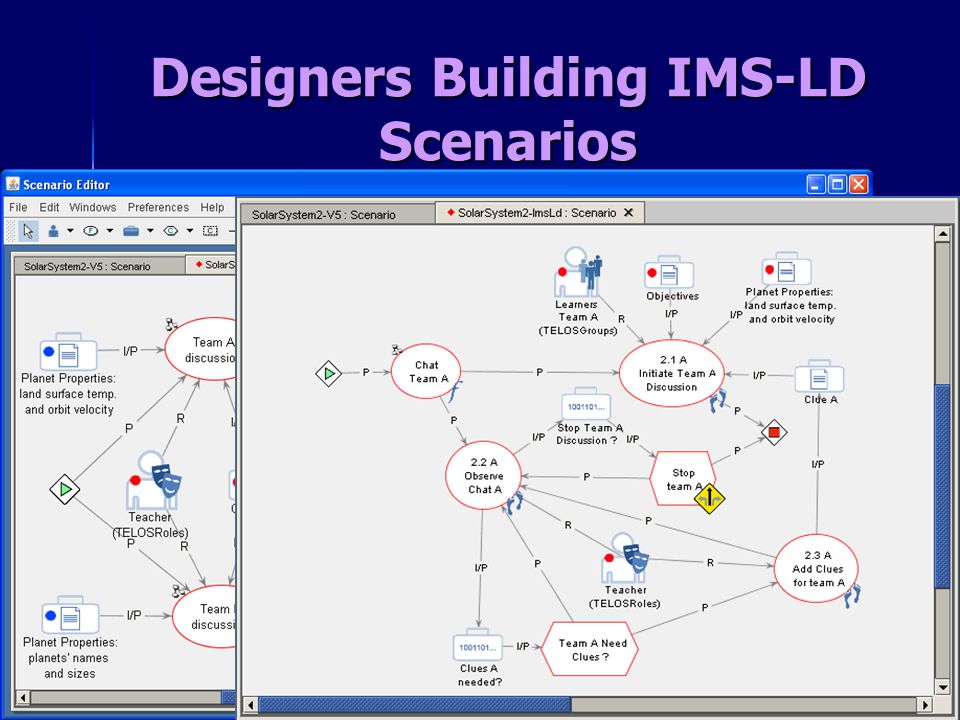Select the function oval F tool
Screen dimensions: 960x720
tap(91, 231)
